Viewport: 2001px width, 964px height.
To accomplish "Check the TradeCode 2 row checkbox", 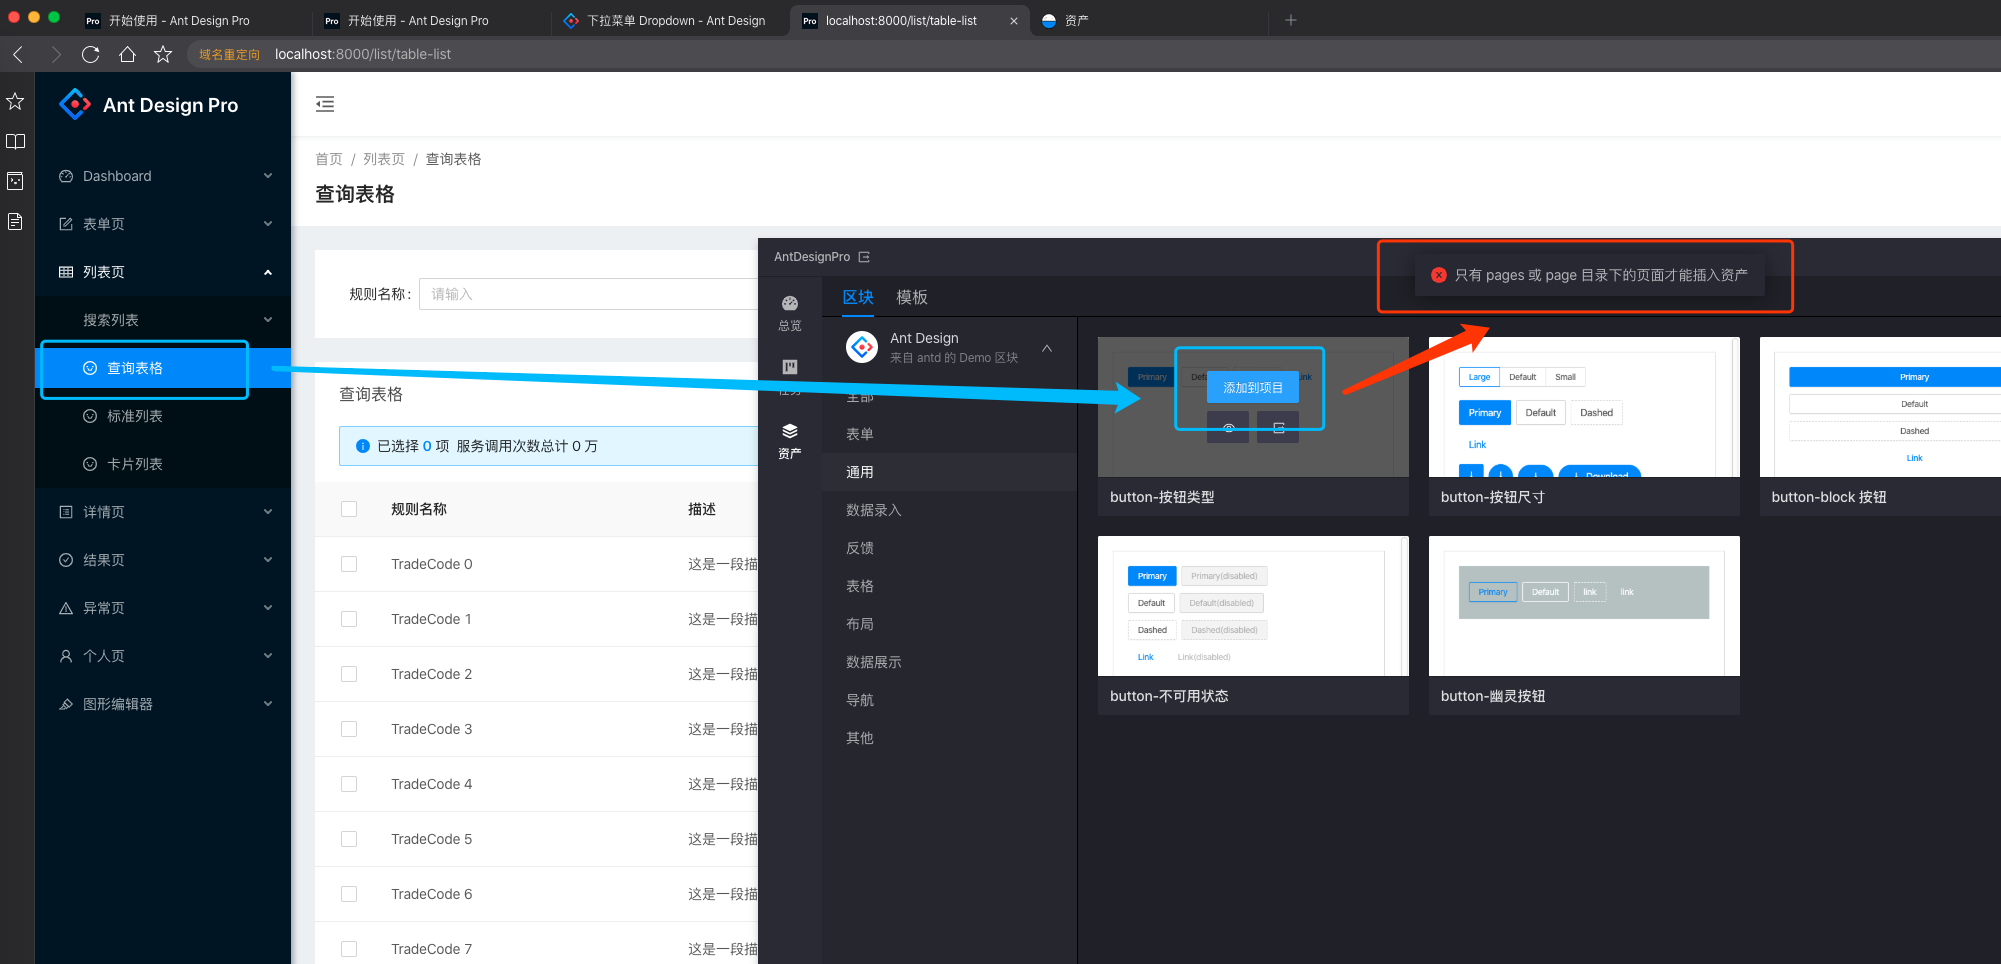I will (x=349, y=674).
